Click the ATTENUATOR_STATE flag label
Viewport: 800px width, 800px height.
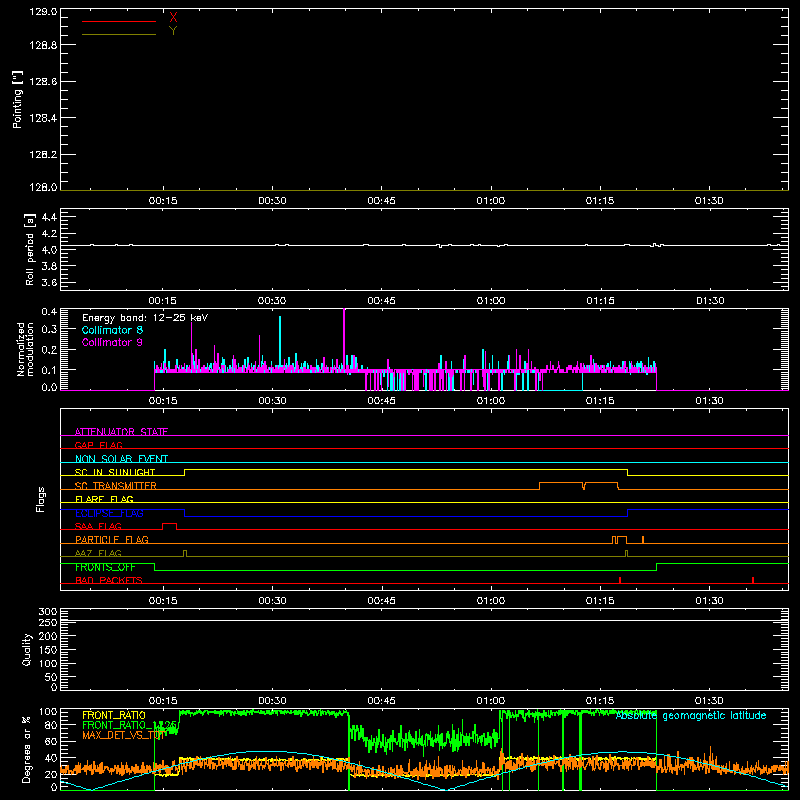tap(121, 432)
